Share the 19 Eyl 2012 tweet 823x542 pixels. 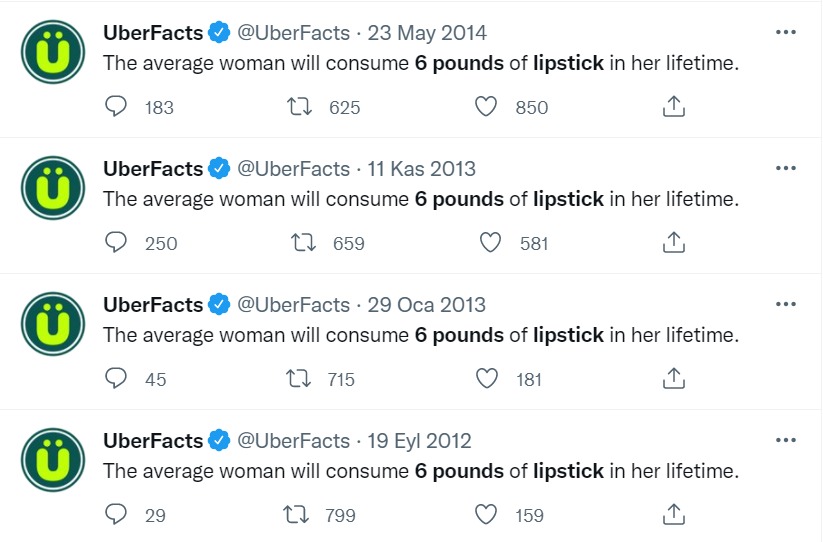point(674,515)
